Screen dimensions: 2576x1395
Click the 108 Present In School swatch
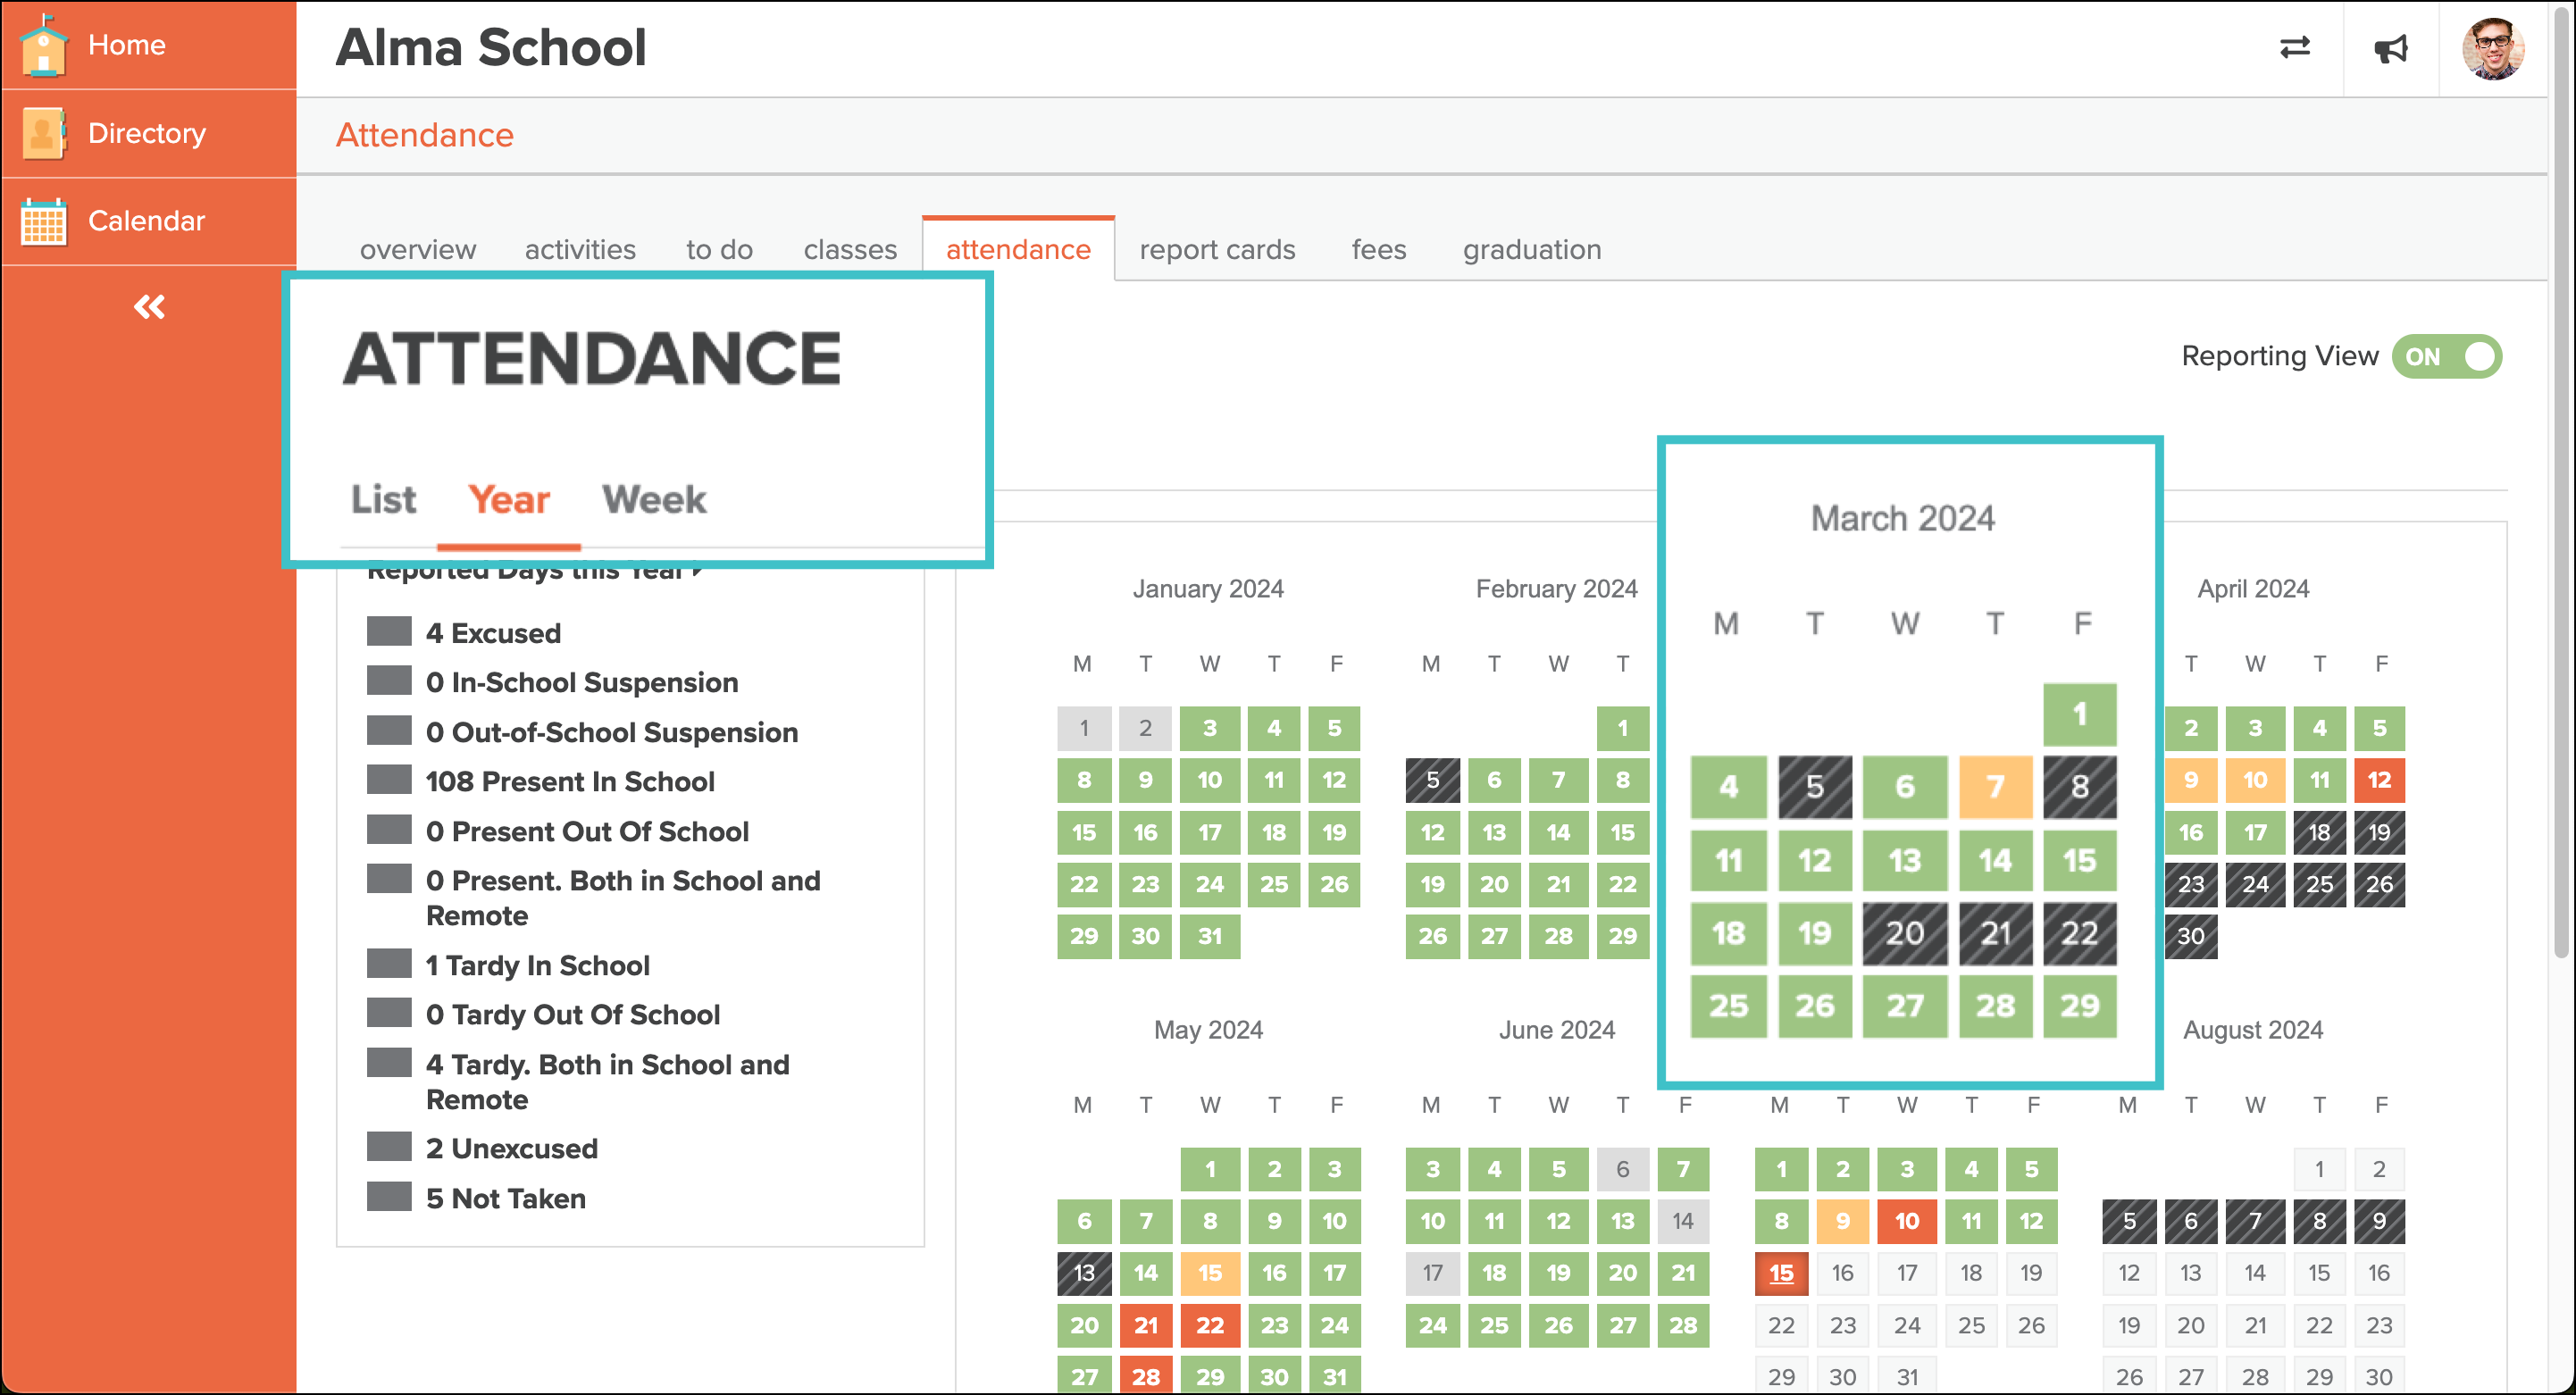tap(389, 780)
